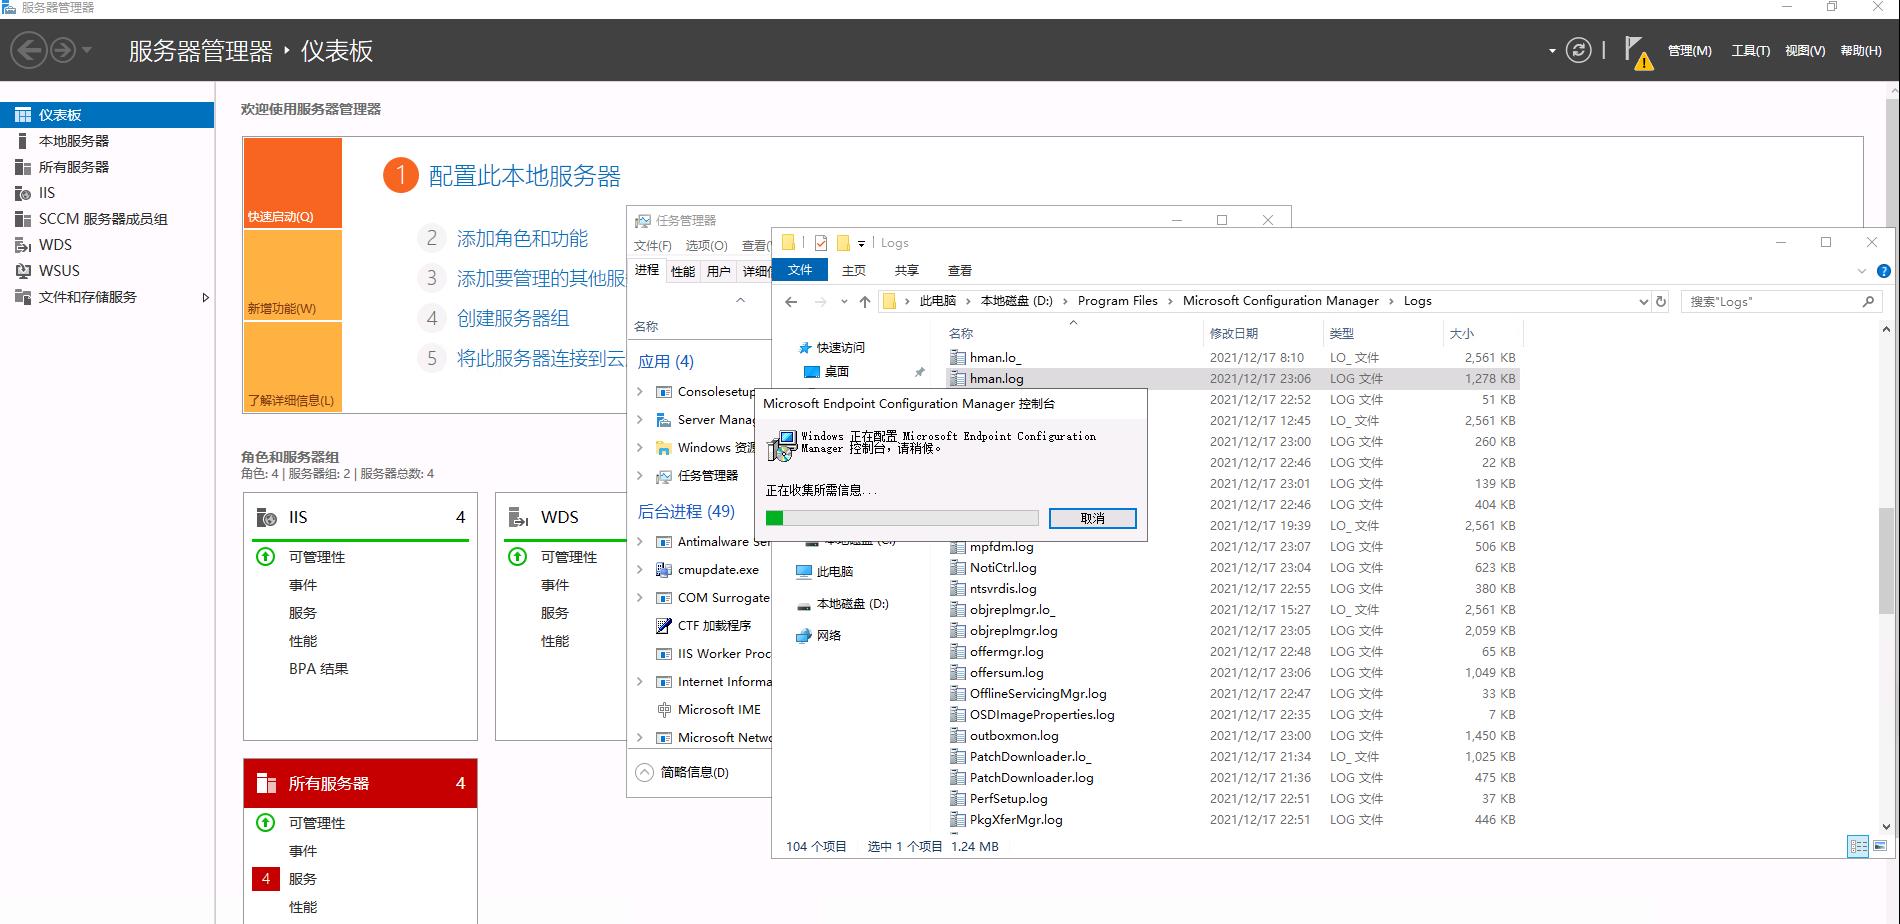Click the Explorer back navigation arrow
The width and height of the screenshot is (1900, 924).
[791, 301]
